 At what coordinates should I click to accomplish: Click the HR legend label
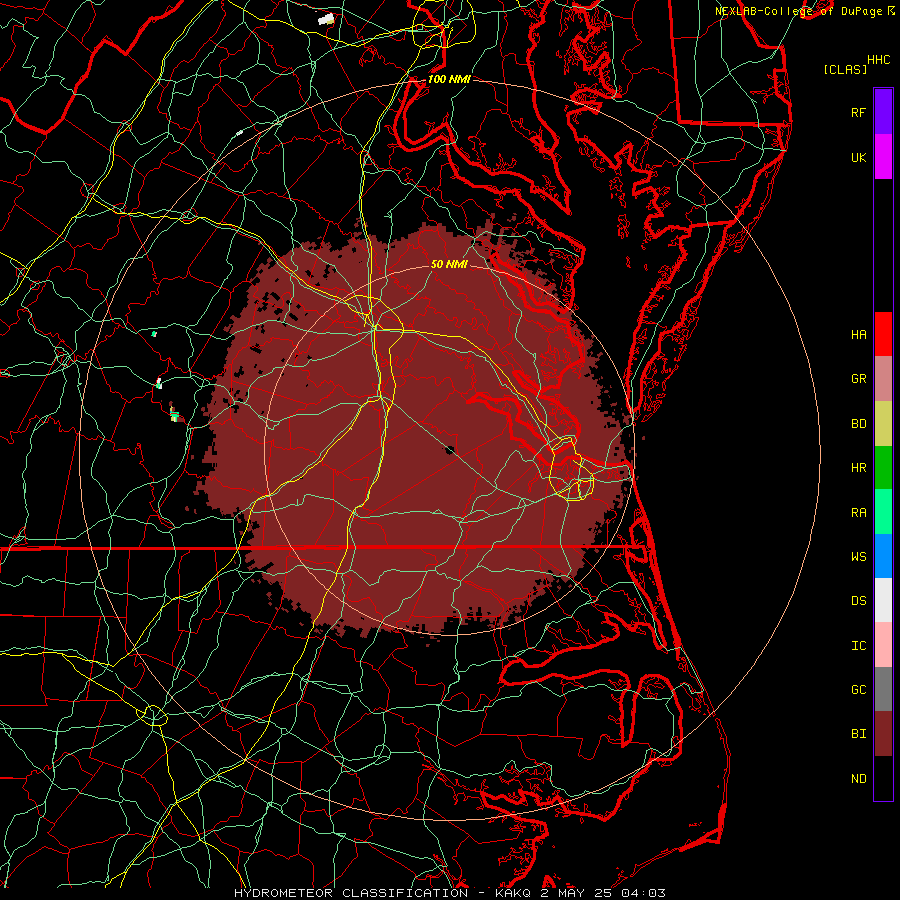(858, 468)
